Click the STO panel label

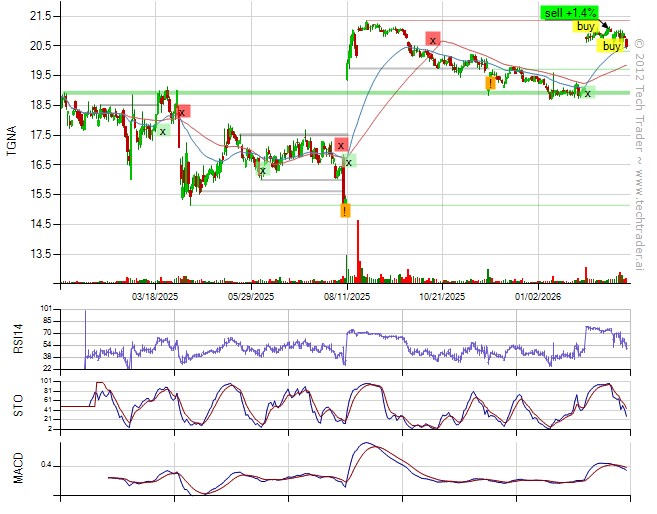point(18,406)
